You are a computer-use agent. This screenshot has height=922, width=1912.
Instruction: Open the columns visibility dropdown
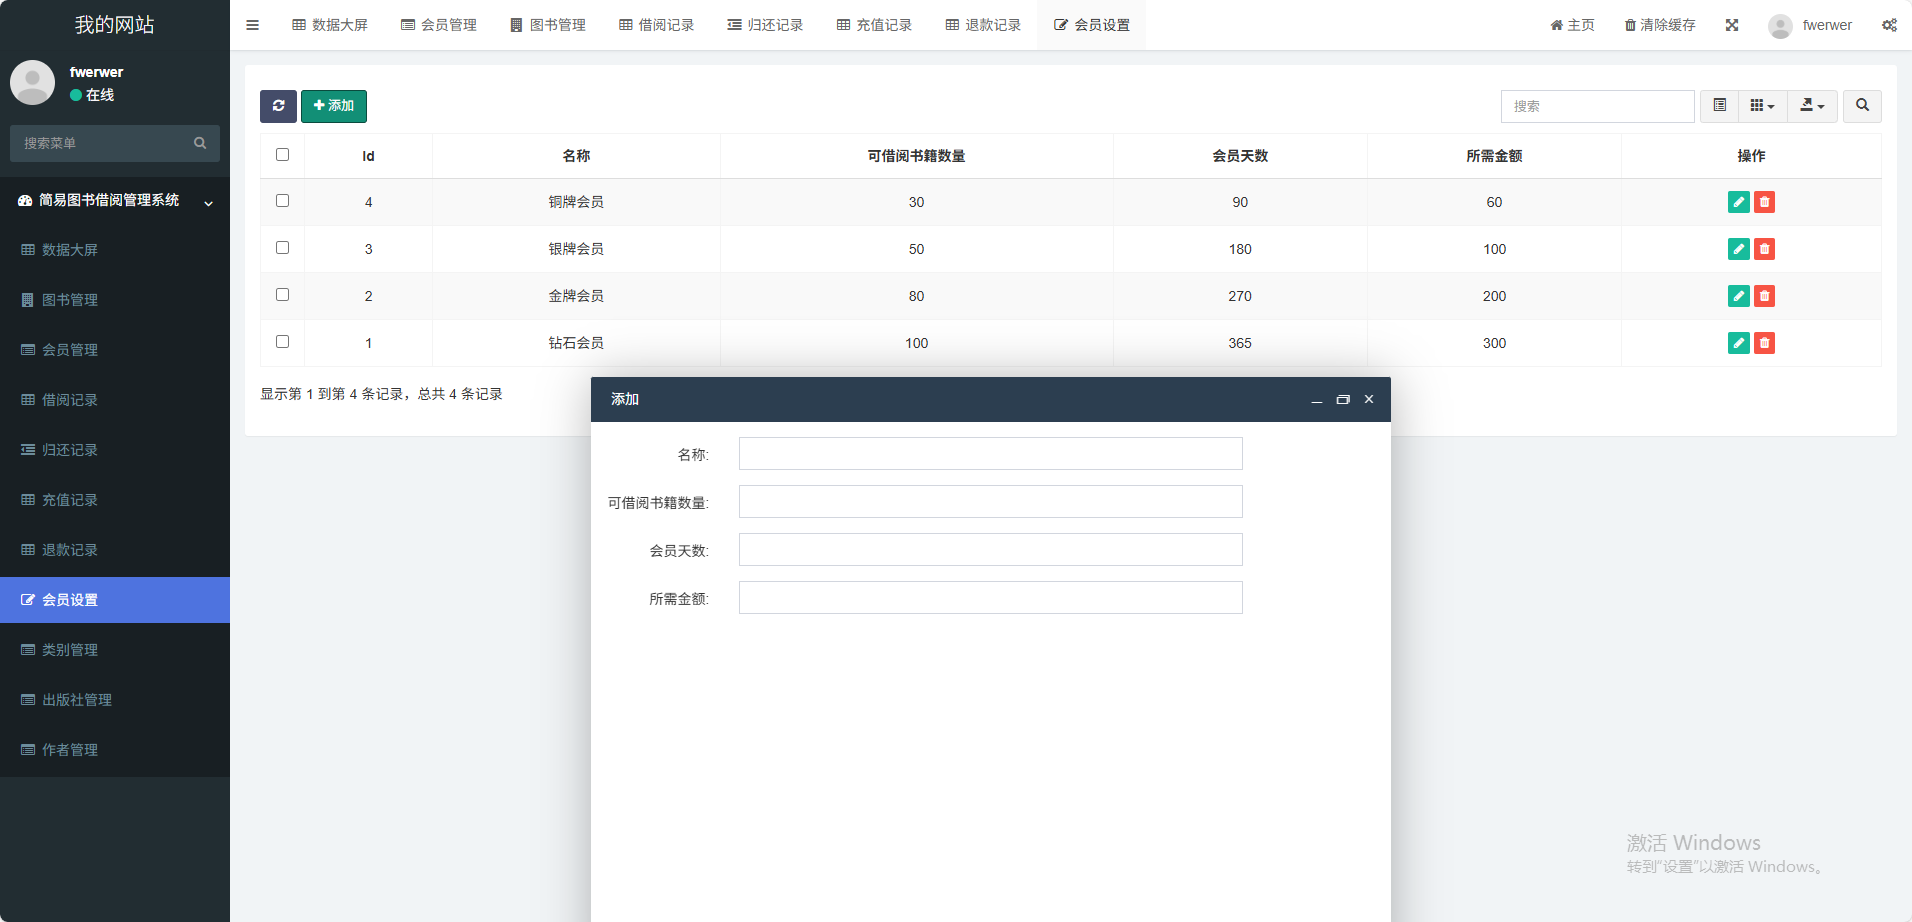pyautogui.click(x=1762, y=106)
